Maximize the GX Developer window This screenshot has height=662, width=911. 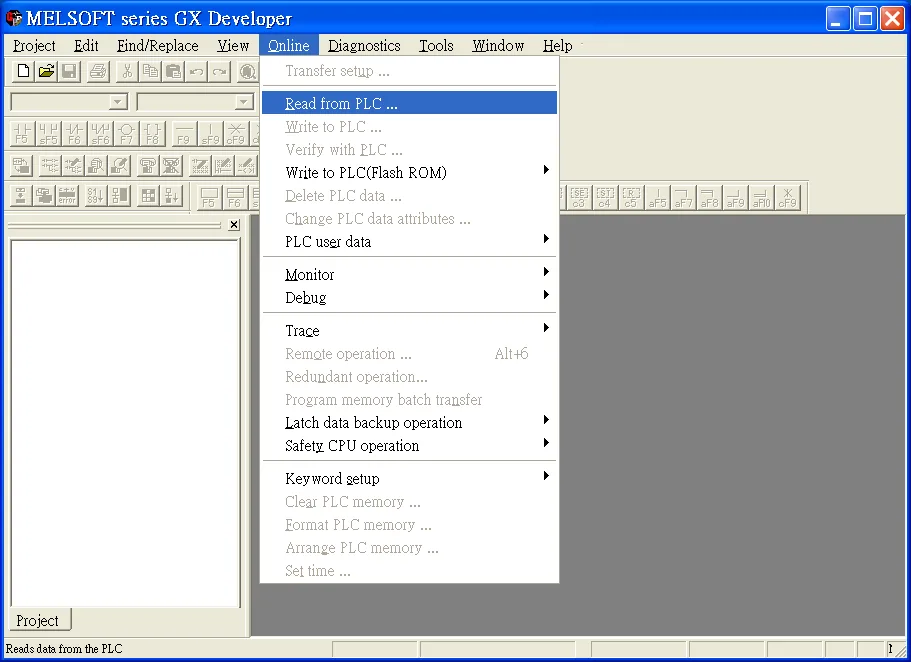(x=865, y=19)
